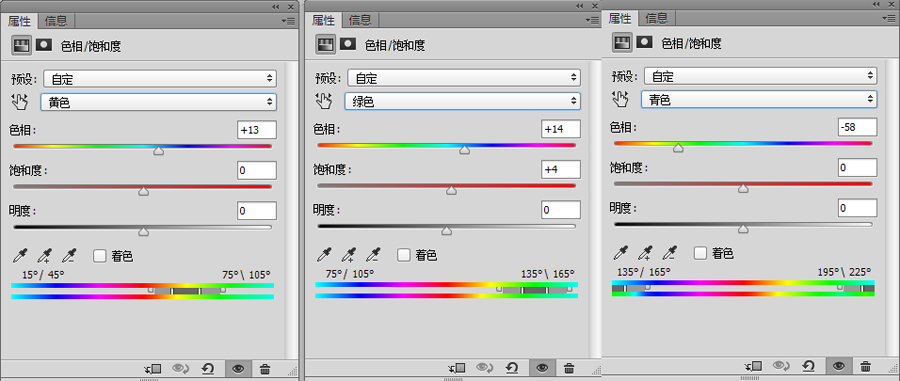
Task: Click adjustment icon in Yellow (黄色) panel
Action: pos(21,45)
